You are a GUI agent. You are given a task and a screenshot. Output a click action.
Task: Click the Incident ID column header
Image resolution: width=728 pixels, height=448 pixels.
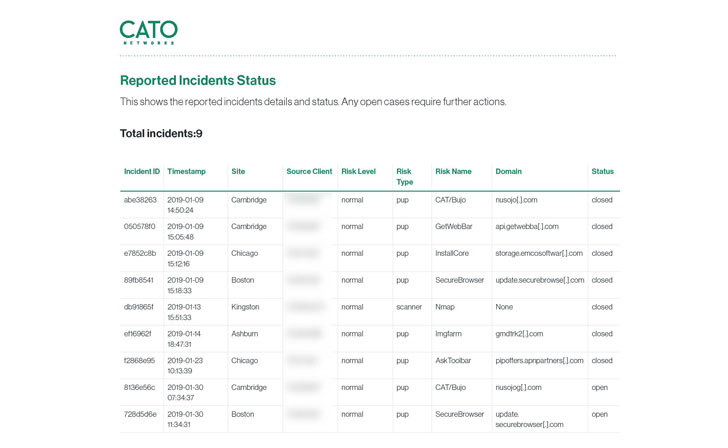[x=141, y=172]
